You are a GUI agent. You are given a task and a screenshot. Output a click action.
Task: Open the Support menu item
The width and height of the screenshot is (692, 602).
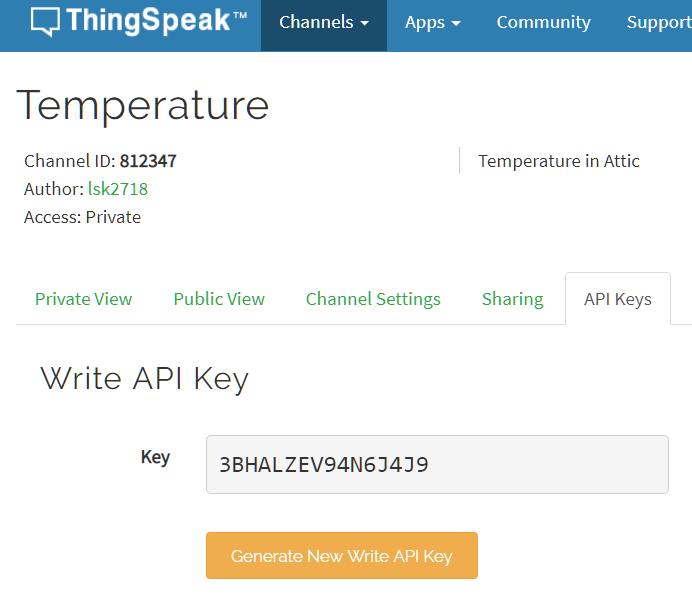pyautogui.click(x=659, y=23)
